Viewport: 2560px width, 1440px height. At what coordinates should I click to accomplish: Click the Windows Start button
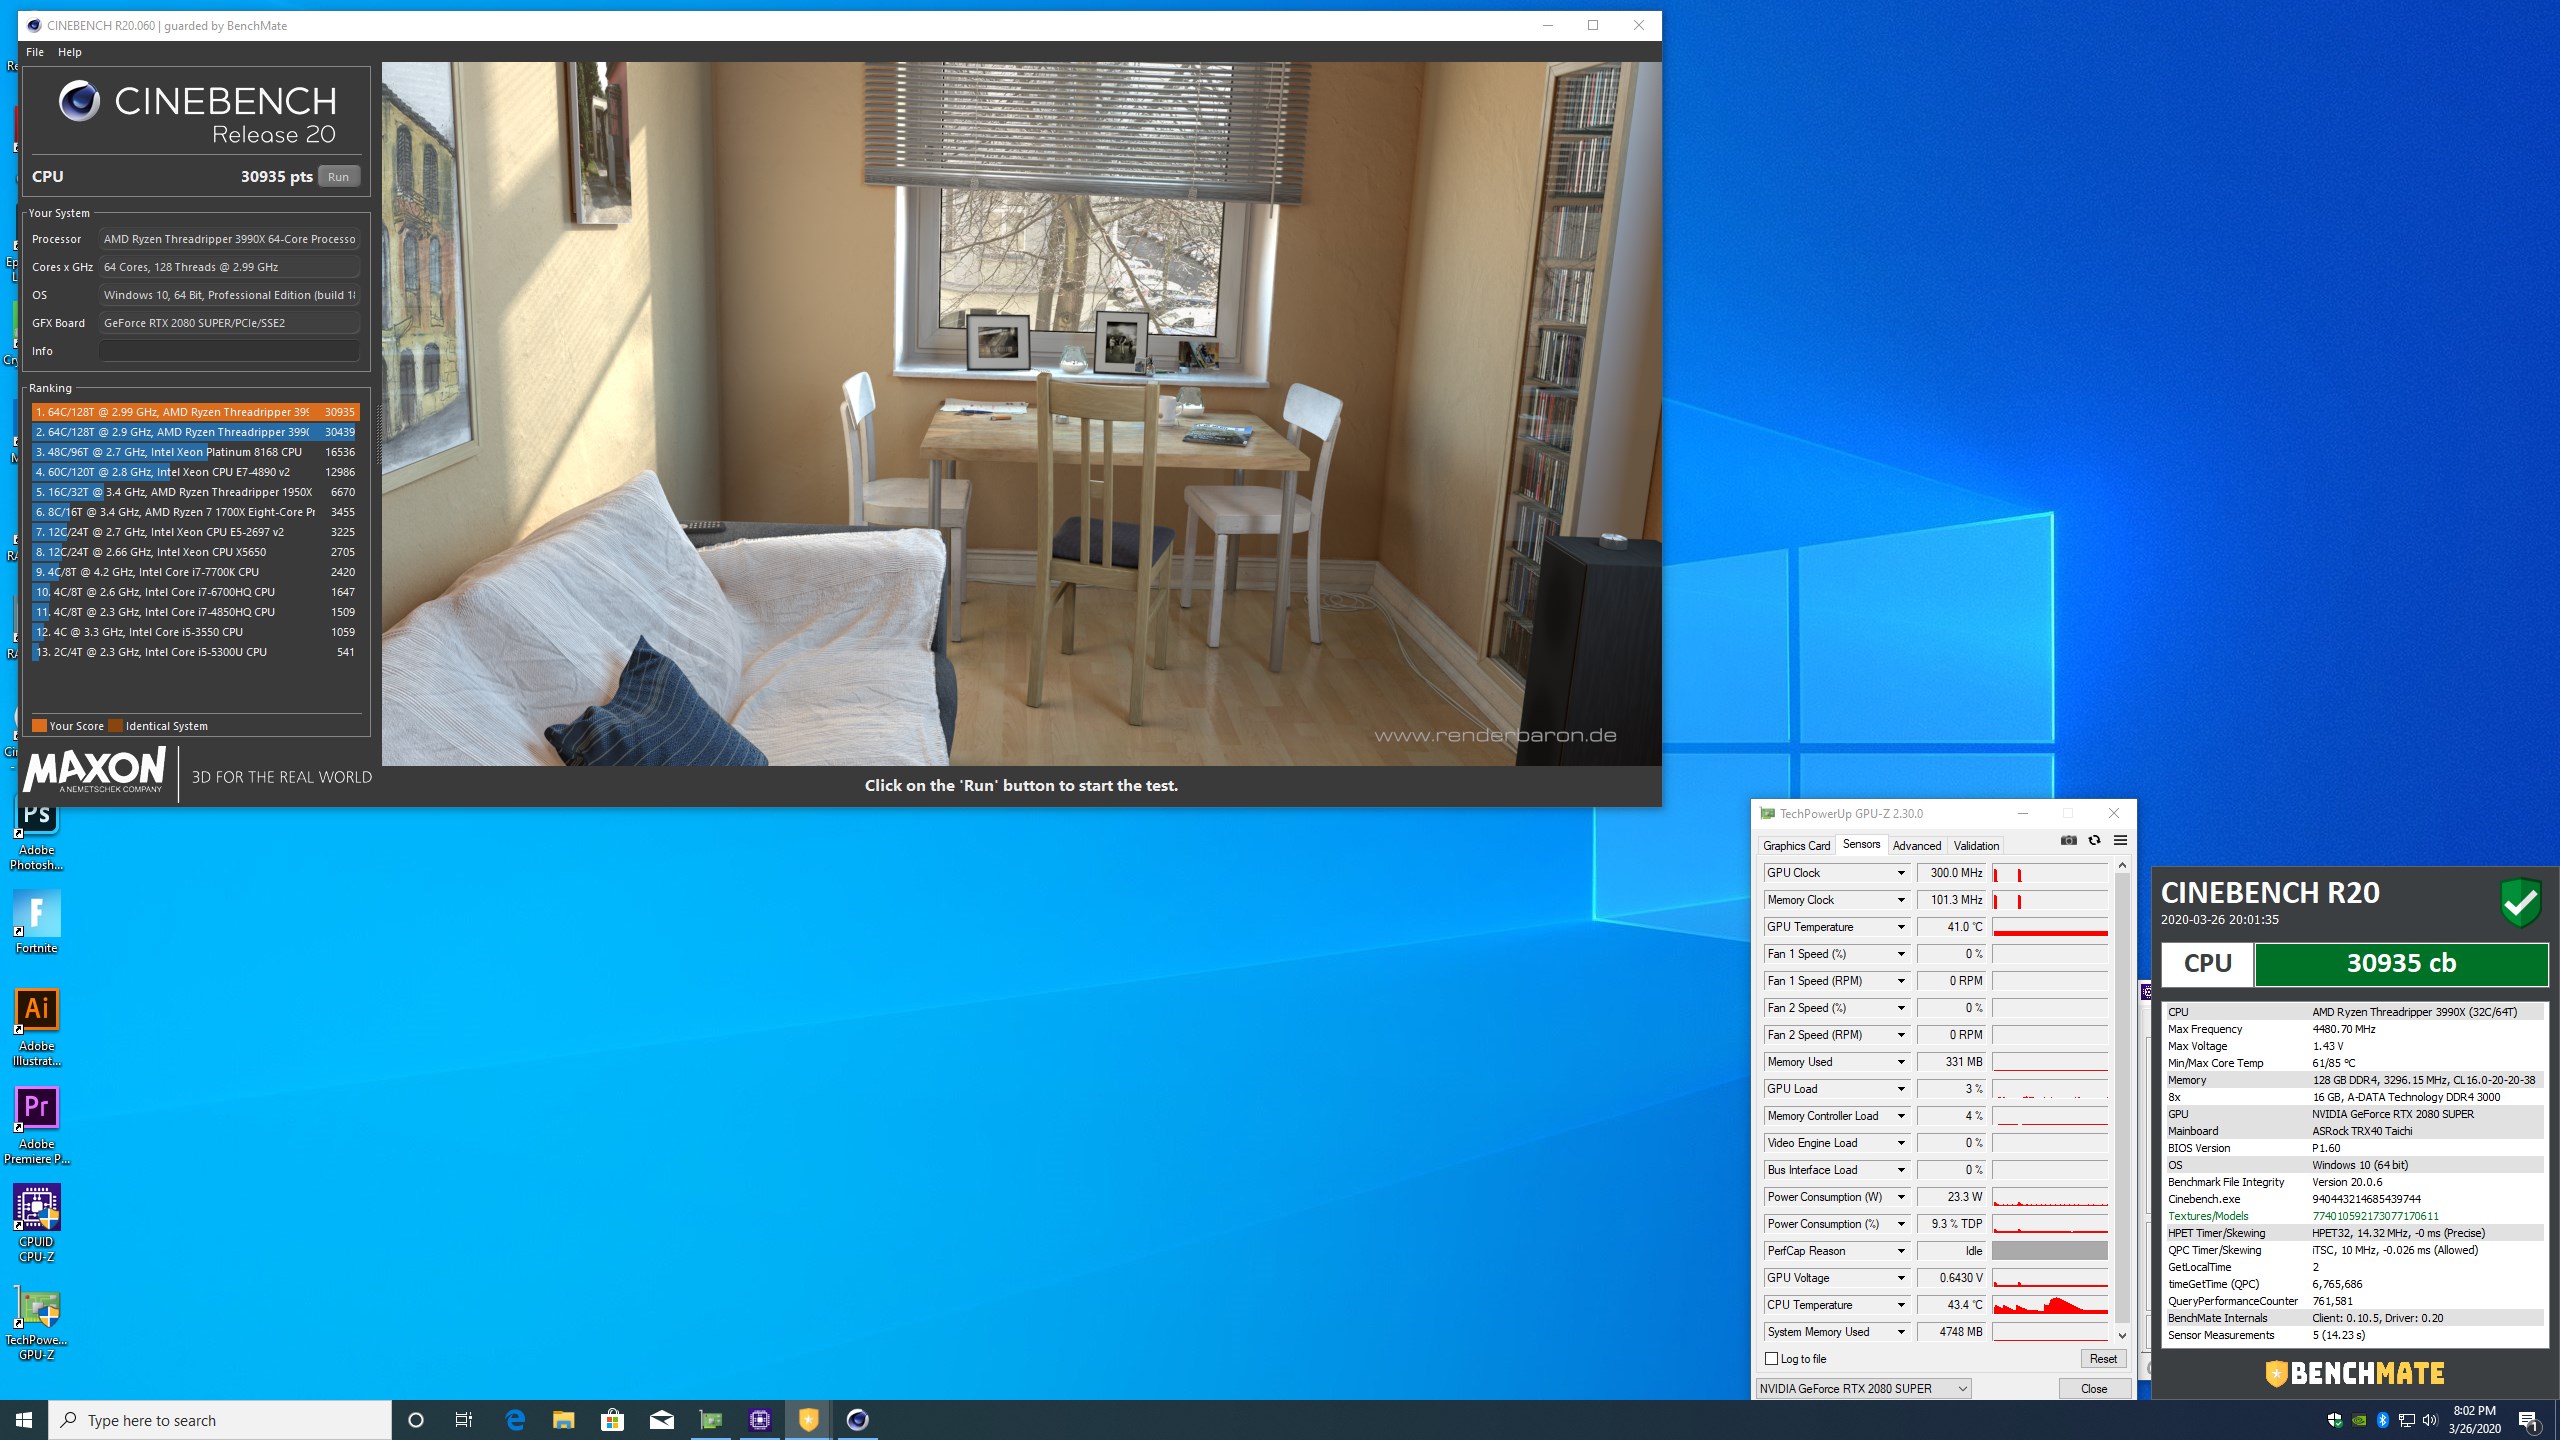coord(24,1420)
